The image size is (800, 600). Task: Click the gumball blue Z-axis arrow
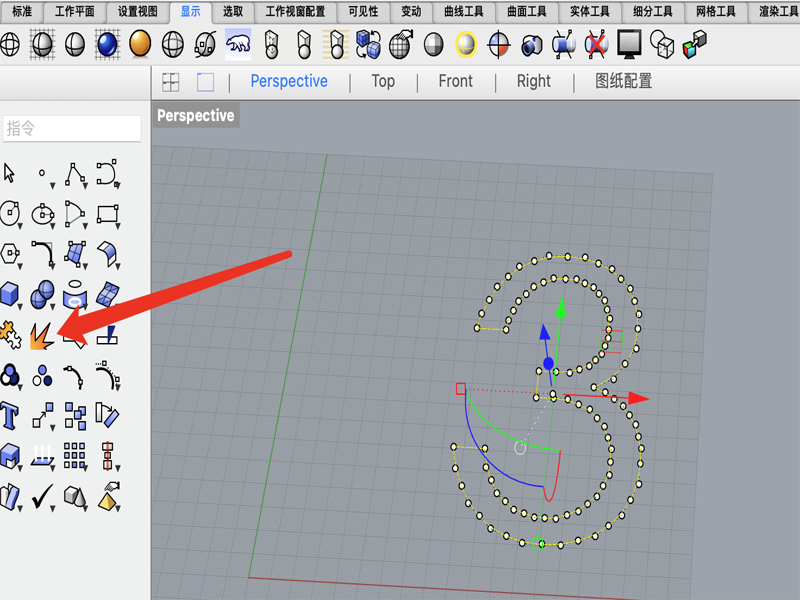click(545, 332)
